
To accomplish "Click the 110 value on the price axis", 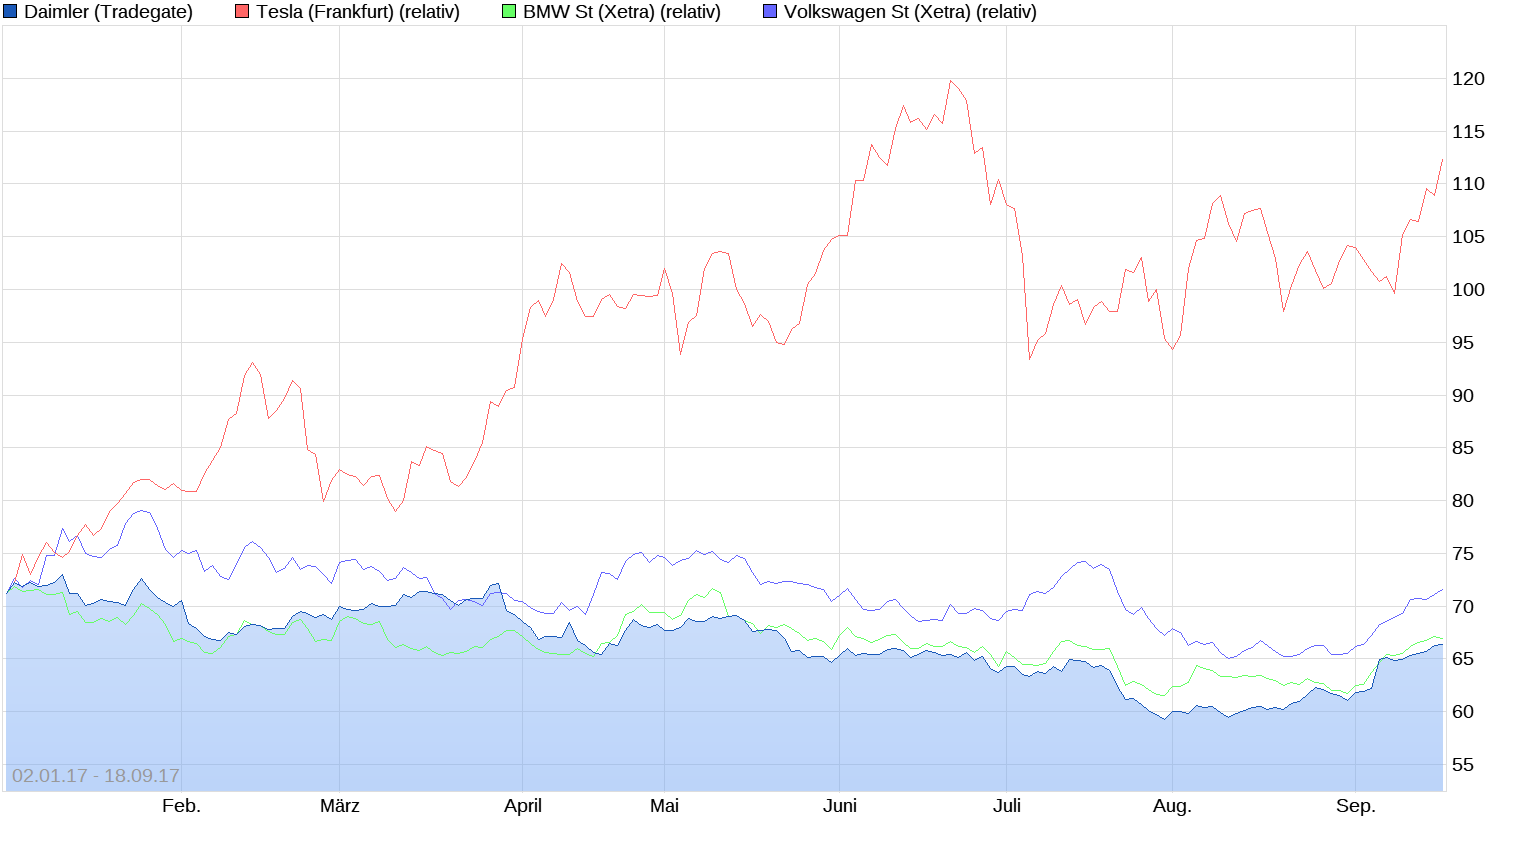I will [x=1469, y=184].
